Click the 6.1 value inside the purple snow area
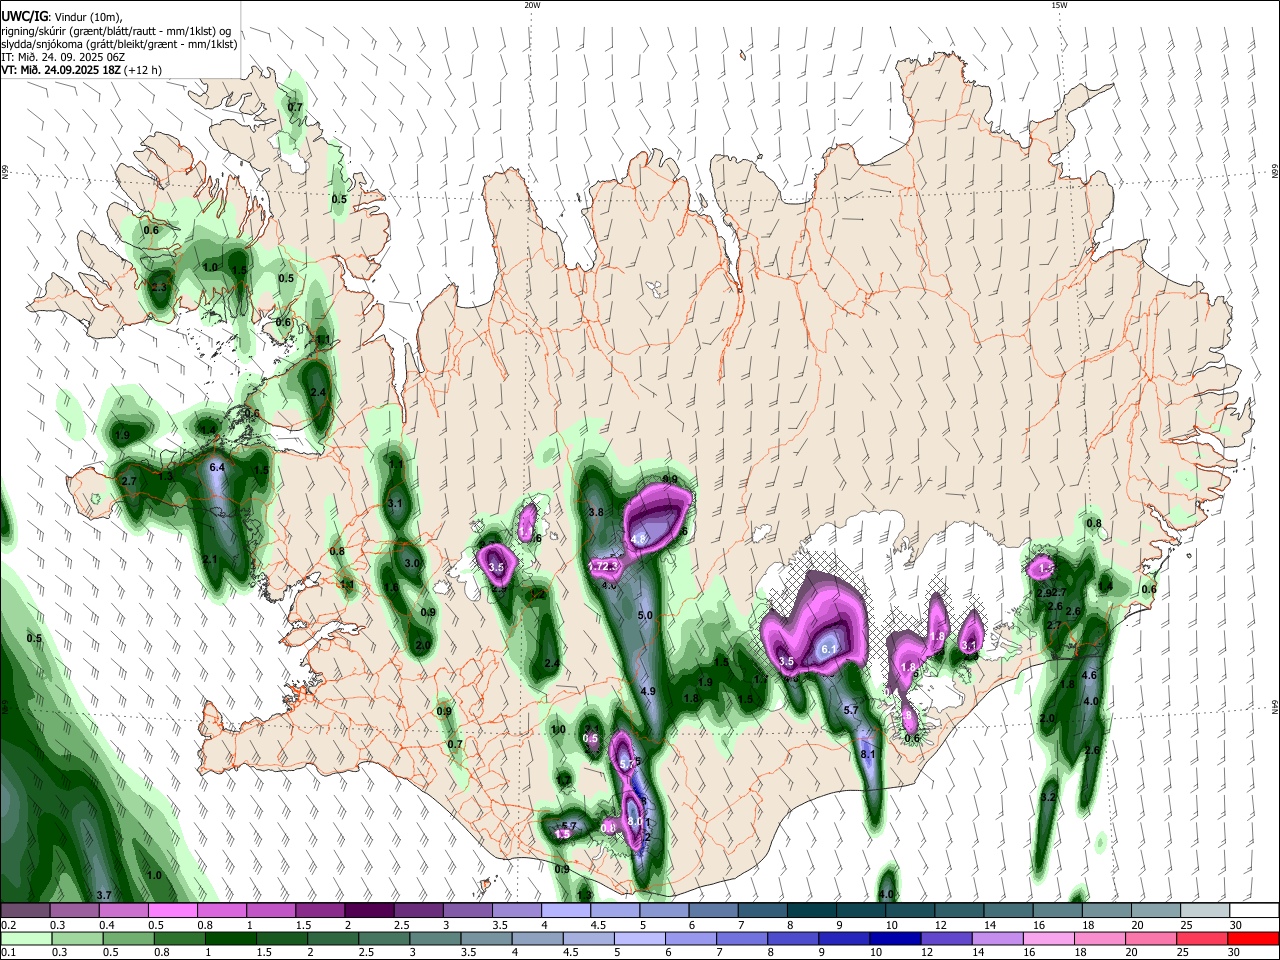The width and height of the screenshot is (1280, 960). 828,649
